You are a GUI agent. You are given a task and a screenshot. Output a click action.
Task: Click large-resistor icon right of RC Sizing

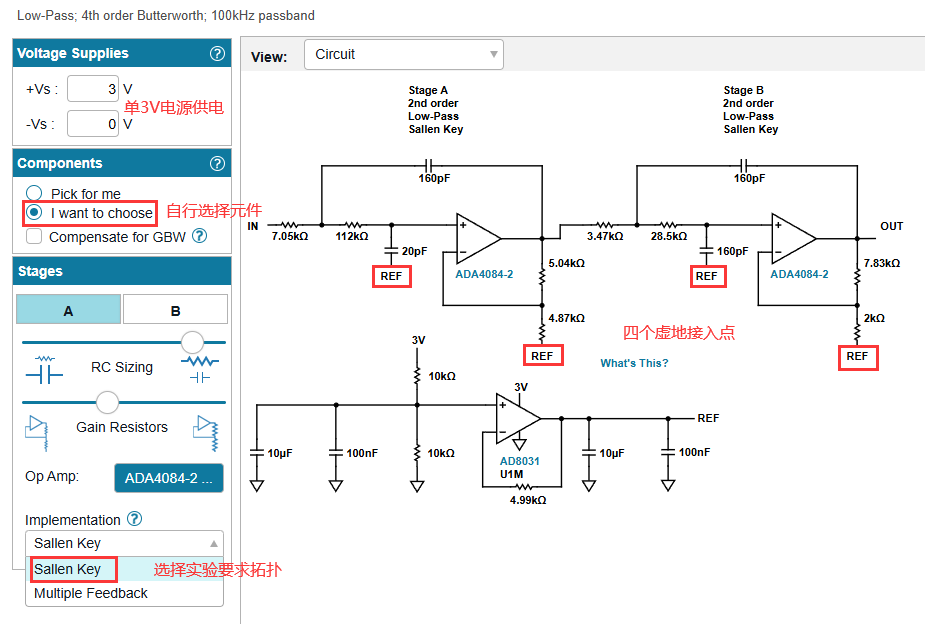click(200, 367)
